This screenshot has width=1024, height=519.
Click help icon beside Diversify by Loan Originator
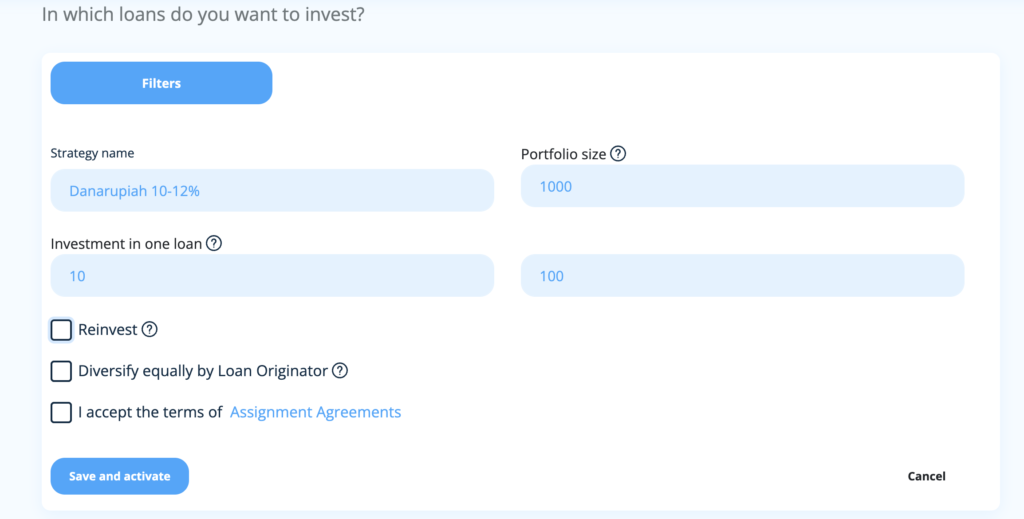[x=340, y=371]
